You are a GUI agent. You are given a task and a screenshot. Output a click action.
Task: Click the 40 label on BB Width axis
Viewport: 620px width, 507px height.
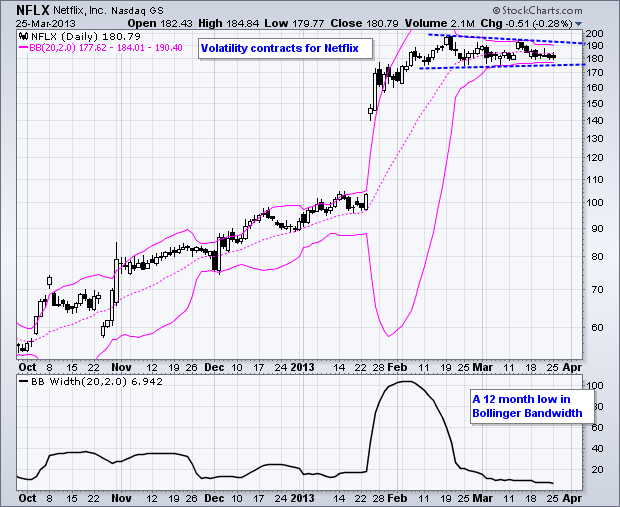click(x=597, y=448)
